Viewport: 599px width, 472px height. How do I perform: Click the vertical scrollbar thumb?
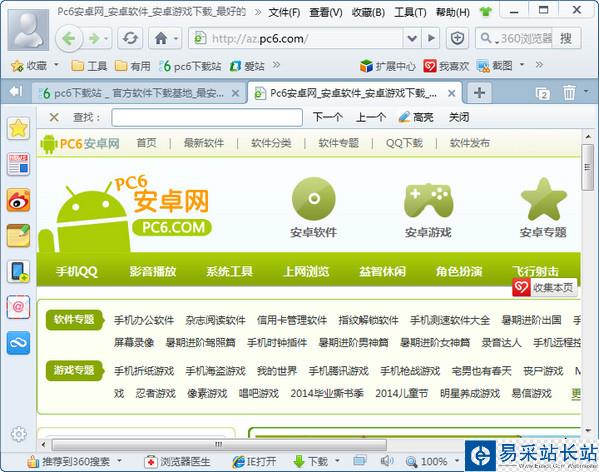[587, 167]
